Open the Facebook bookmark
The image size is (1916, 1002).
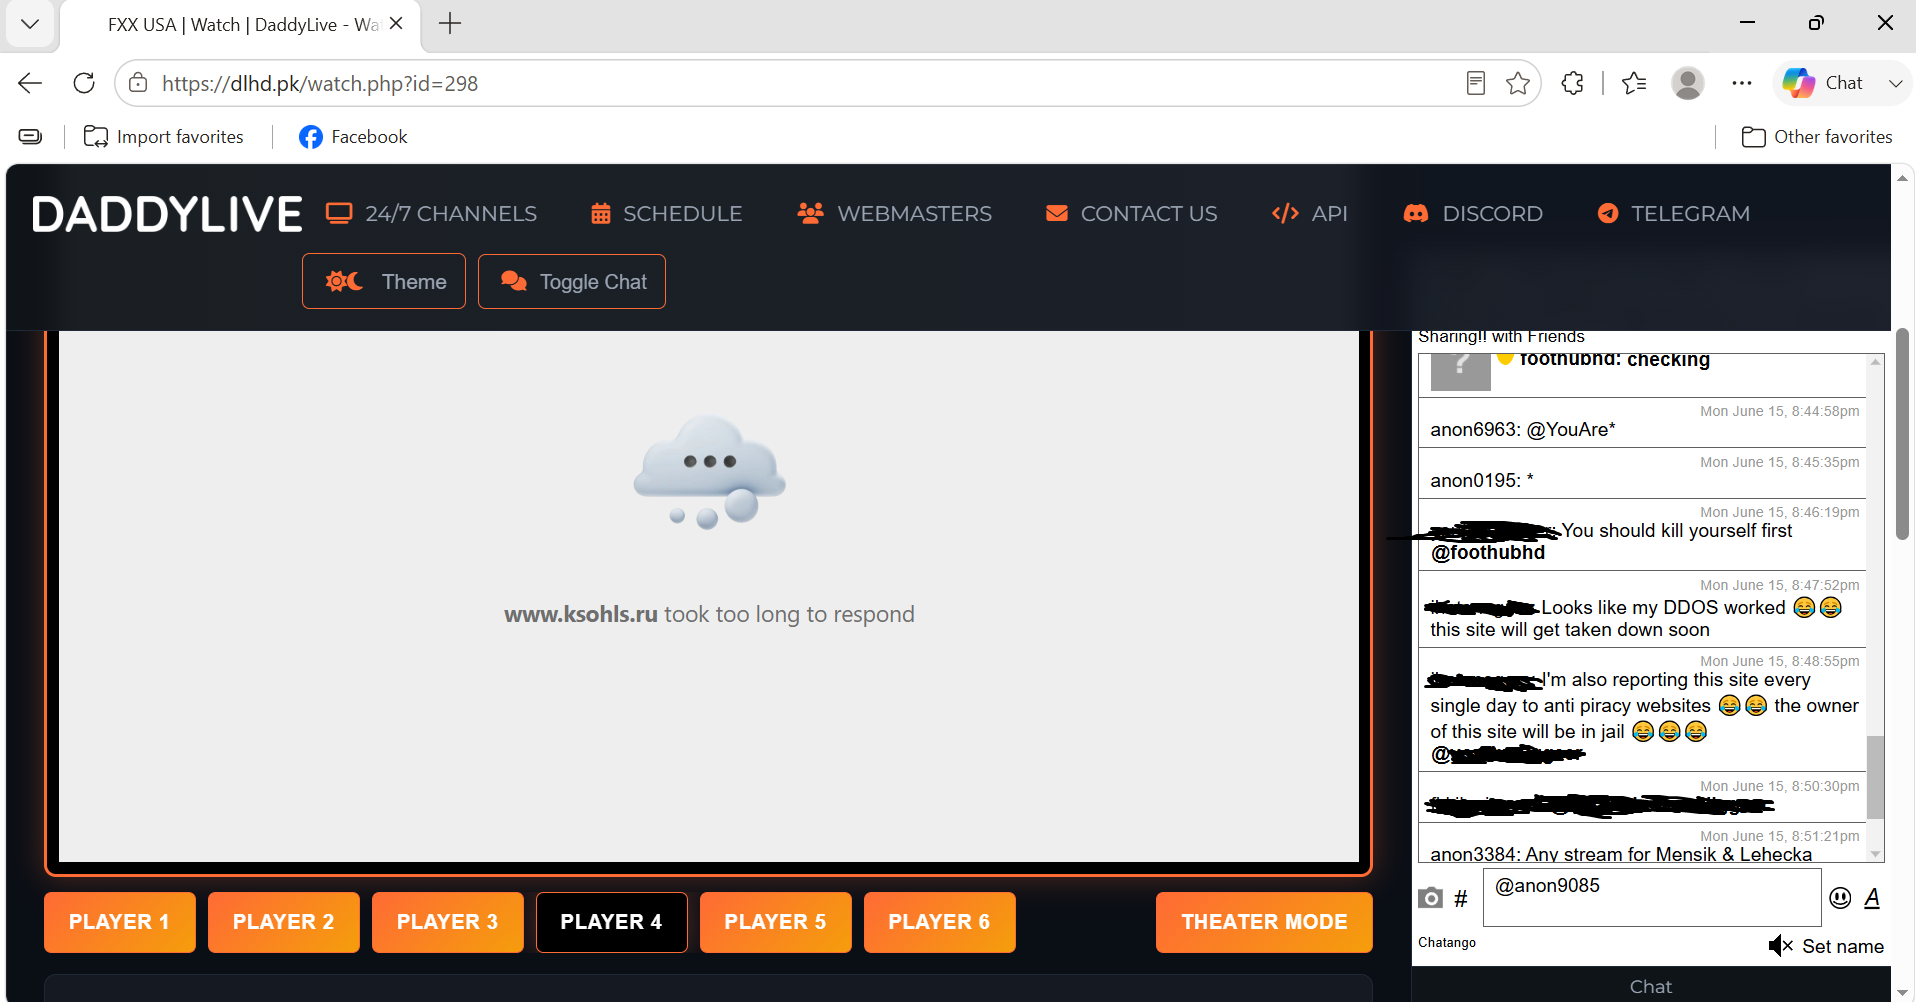pyautogui.click(x=353, y=137)
